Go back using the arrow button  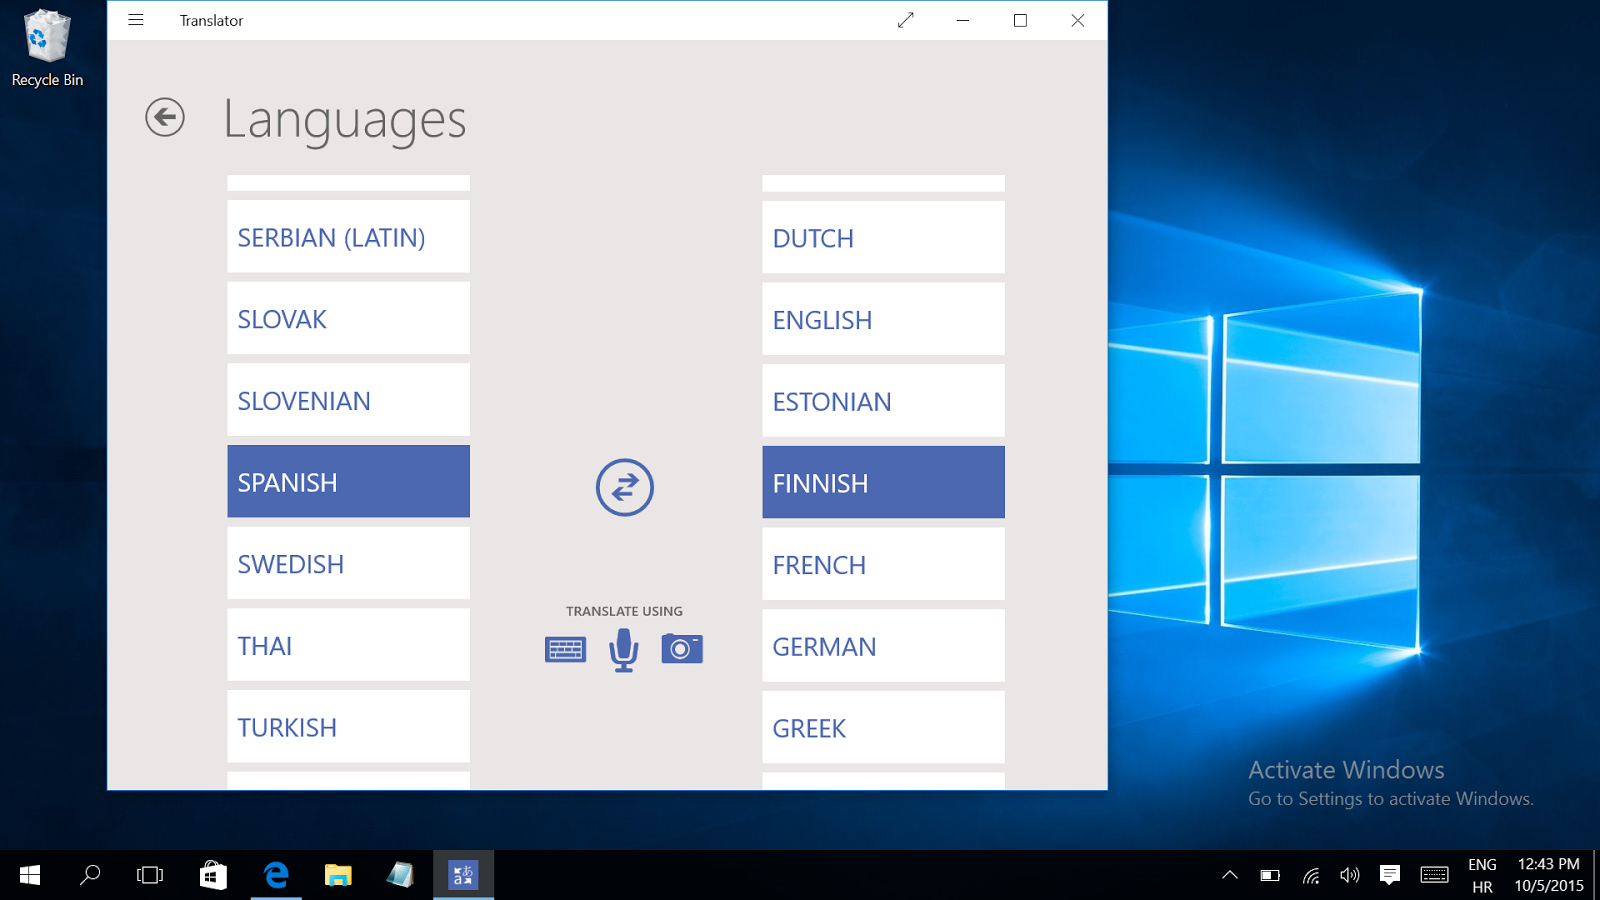[165, 118]
